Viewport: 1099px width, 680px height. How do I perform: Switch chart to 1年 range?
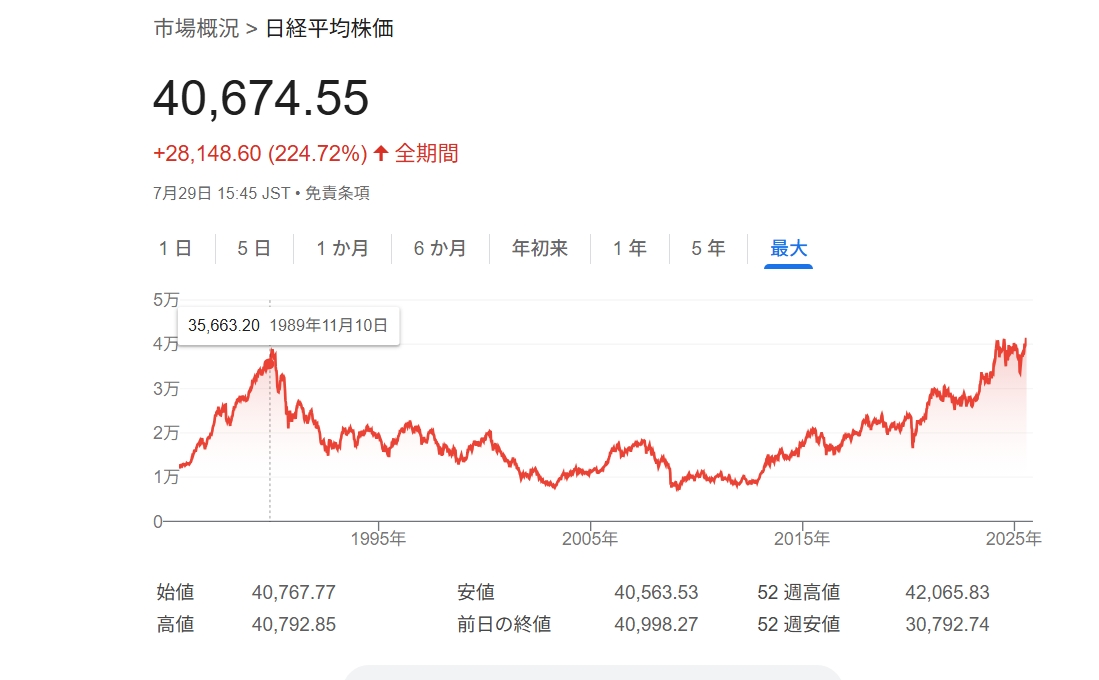coord(630,248)
